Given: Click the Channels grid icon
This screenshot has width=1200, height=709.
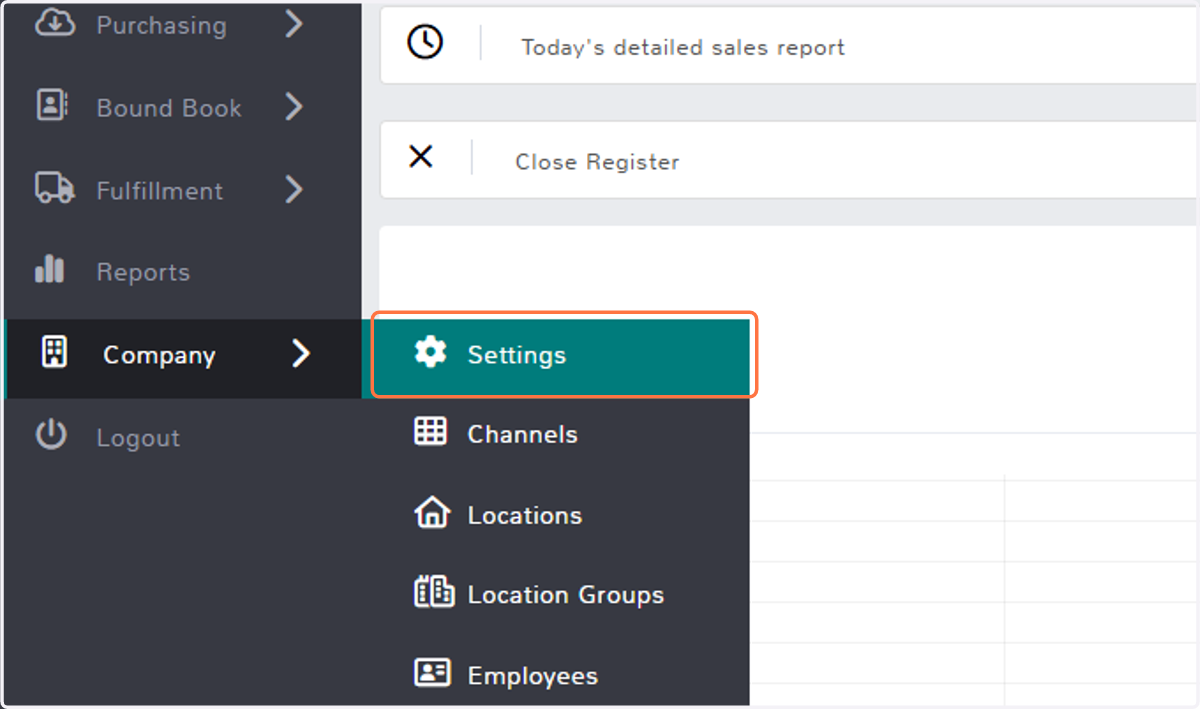Looking at the screenshot, I should (x=431, y=432).
